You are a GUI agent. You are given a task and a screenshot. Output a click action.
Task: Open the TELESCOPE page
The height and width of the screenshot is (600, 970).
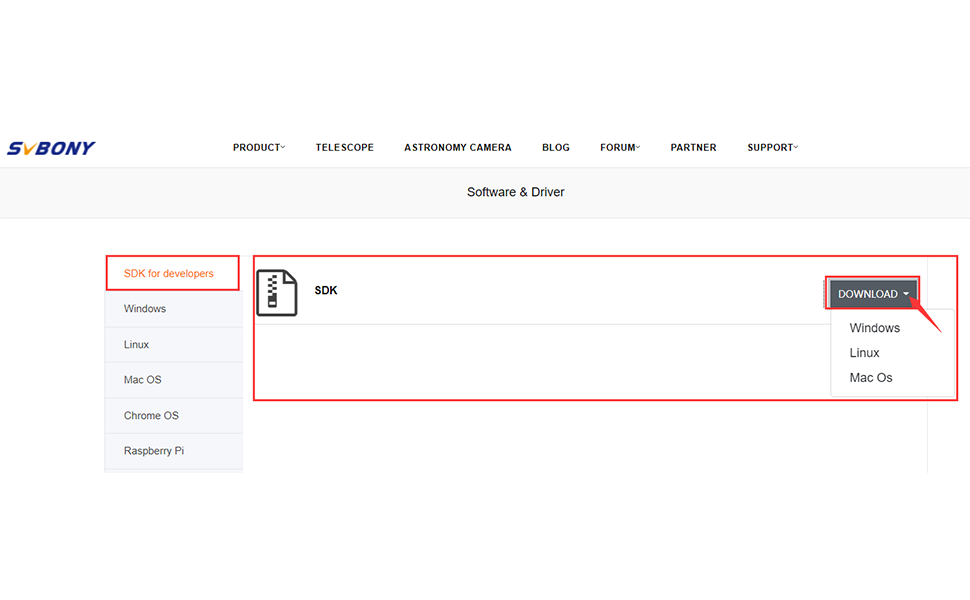point(344,148)
